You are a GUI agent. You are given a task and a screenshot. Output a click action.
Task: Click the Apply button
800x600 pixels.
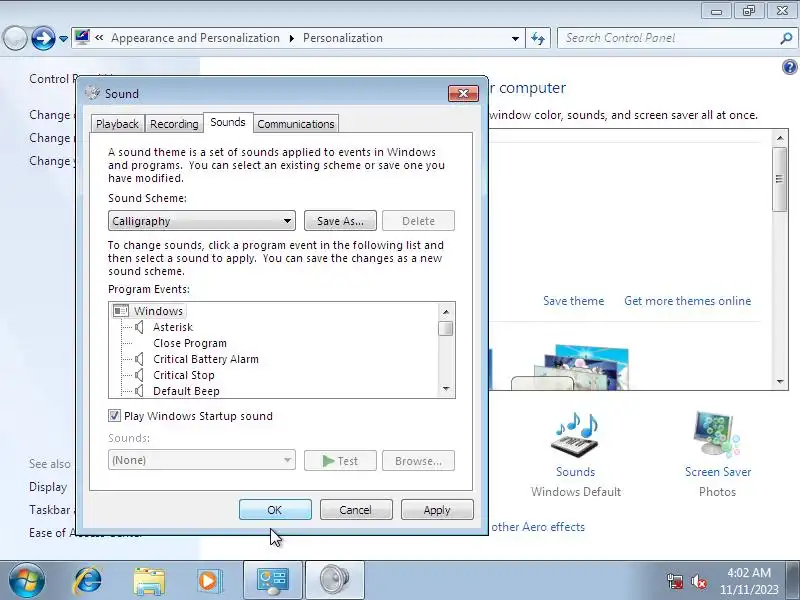[x=437, y=510]
